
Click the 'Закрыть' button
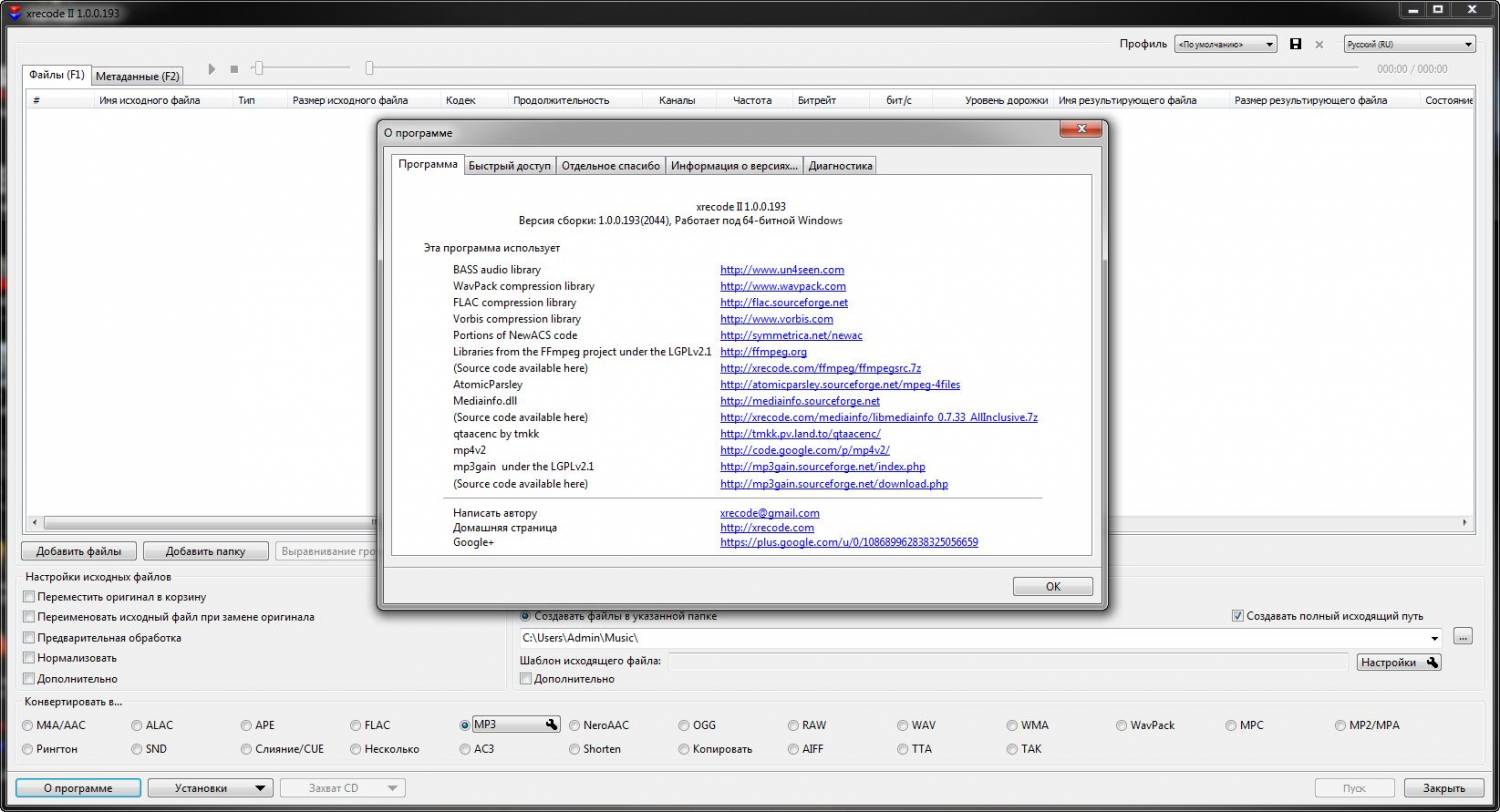(x=1443, y=788)
